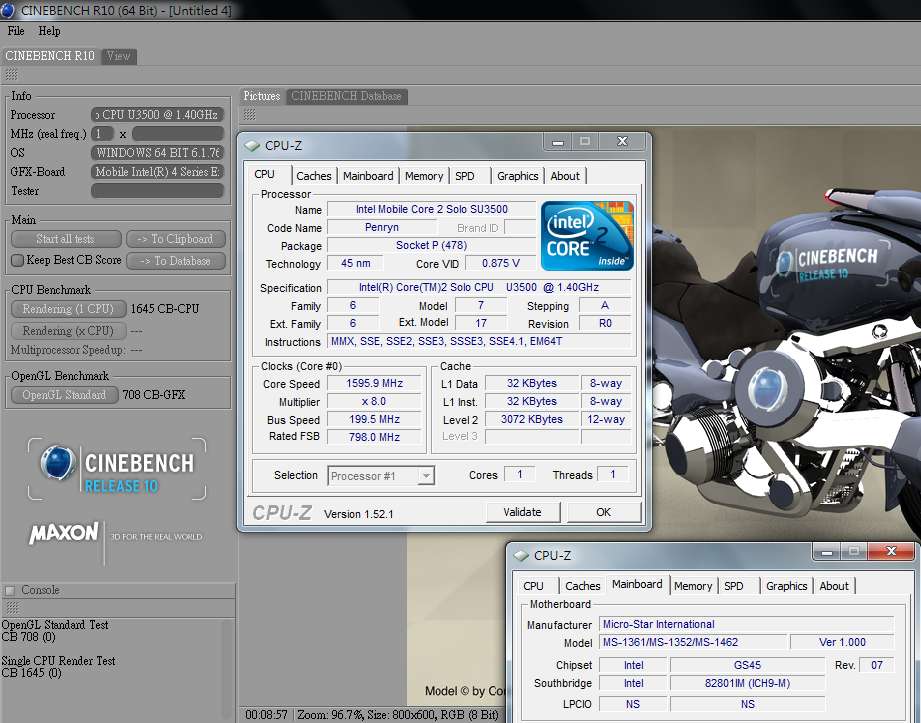Click the grip handle below the Pictures tab

click(x=249, y=115)
